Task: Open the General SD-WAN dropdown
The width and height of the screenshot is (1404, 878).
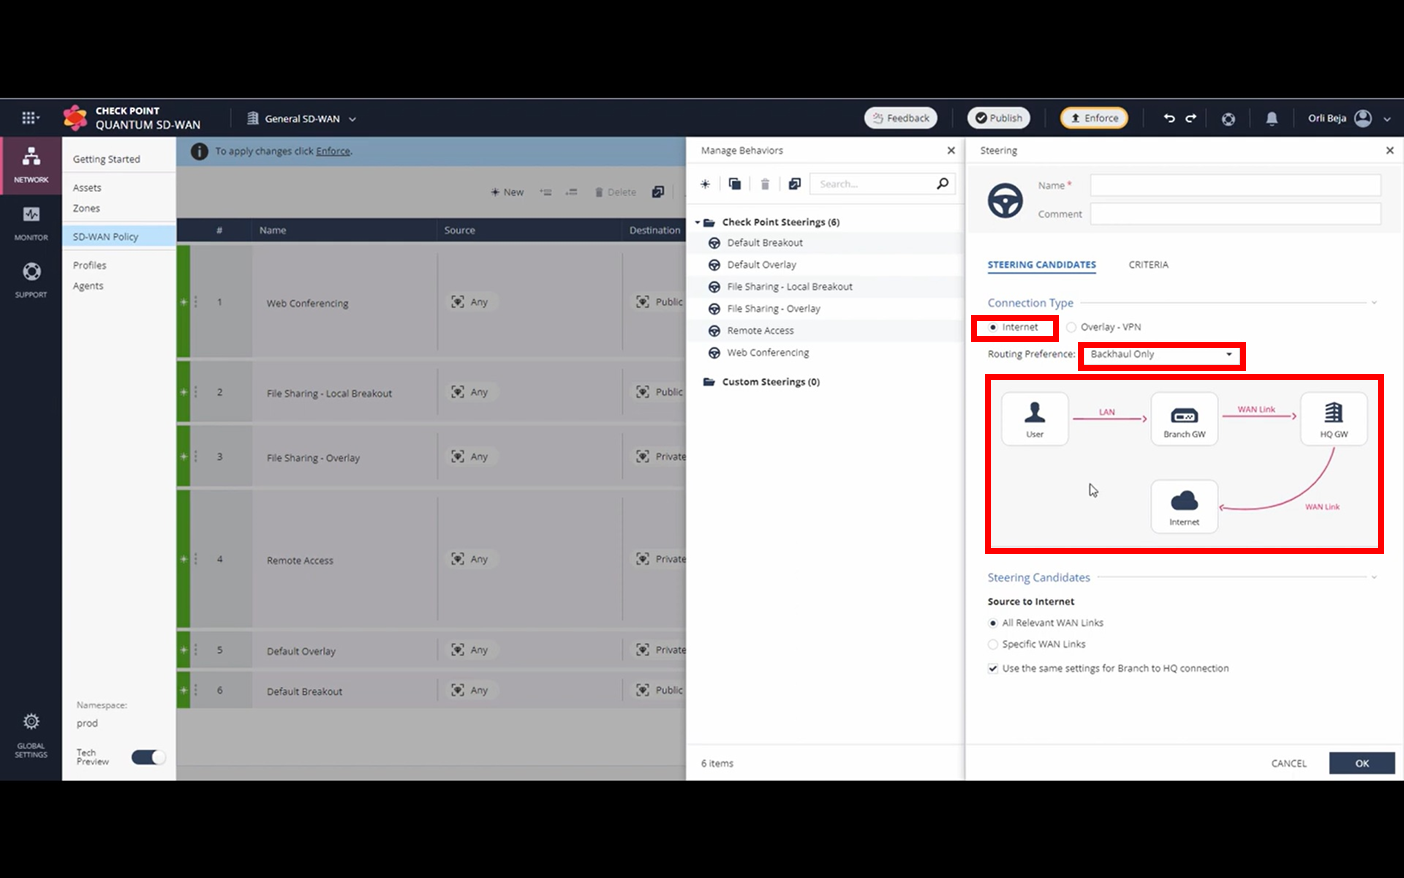Action: 302,118
